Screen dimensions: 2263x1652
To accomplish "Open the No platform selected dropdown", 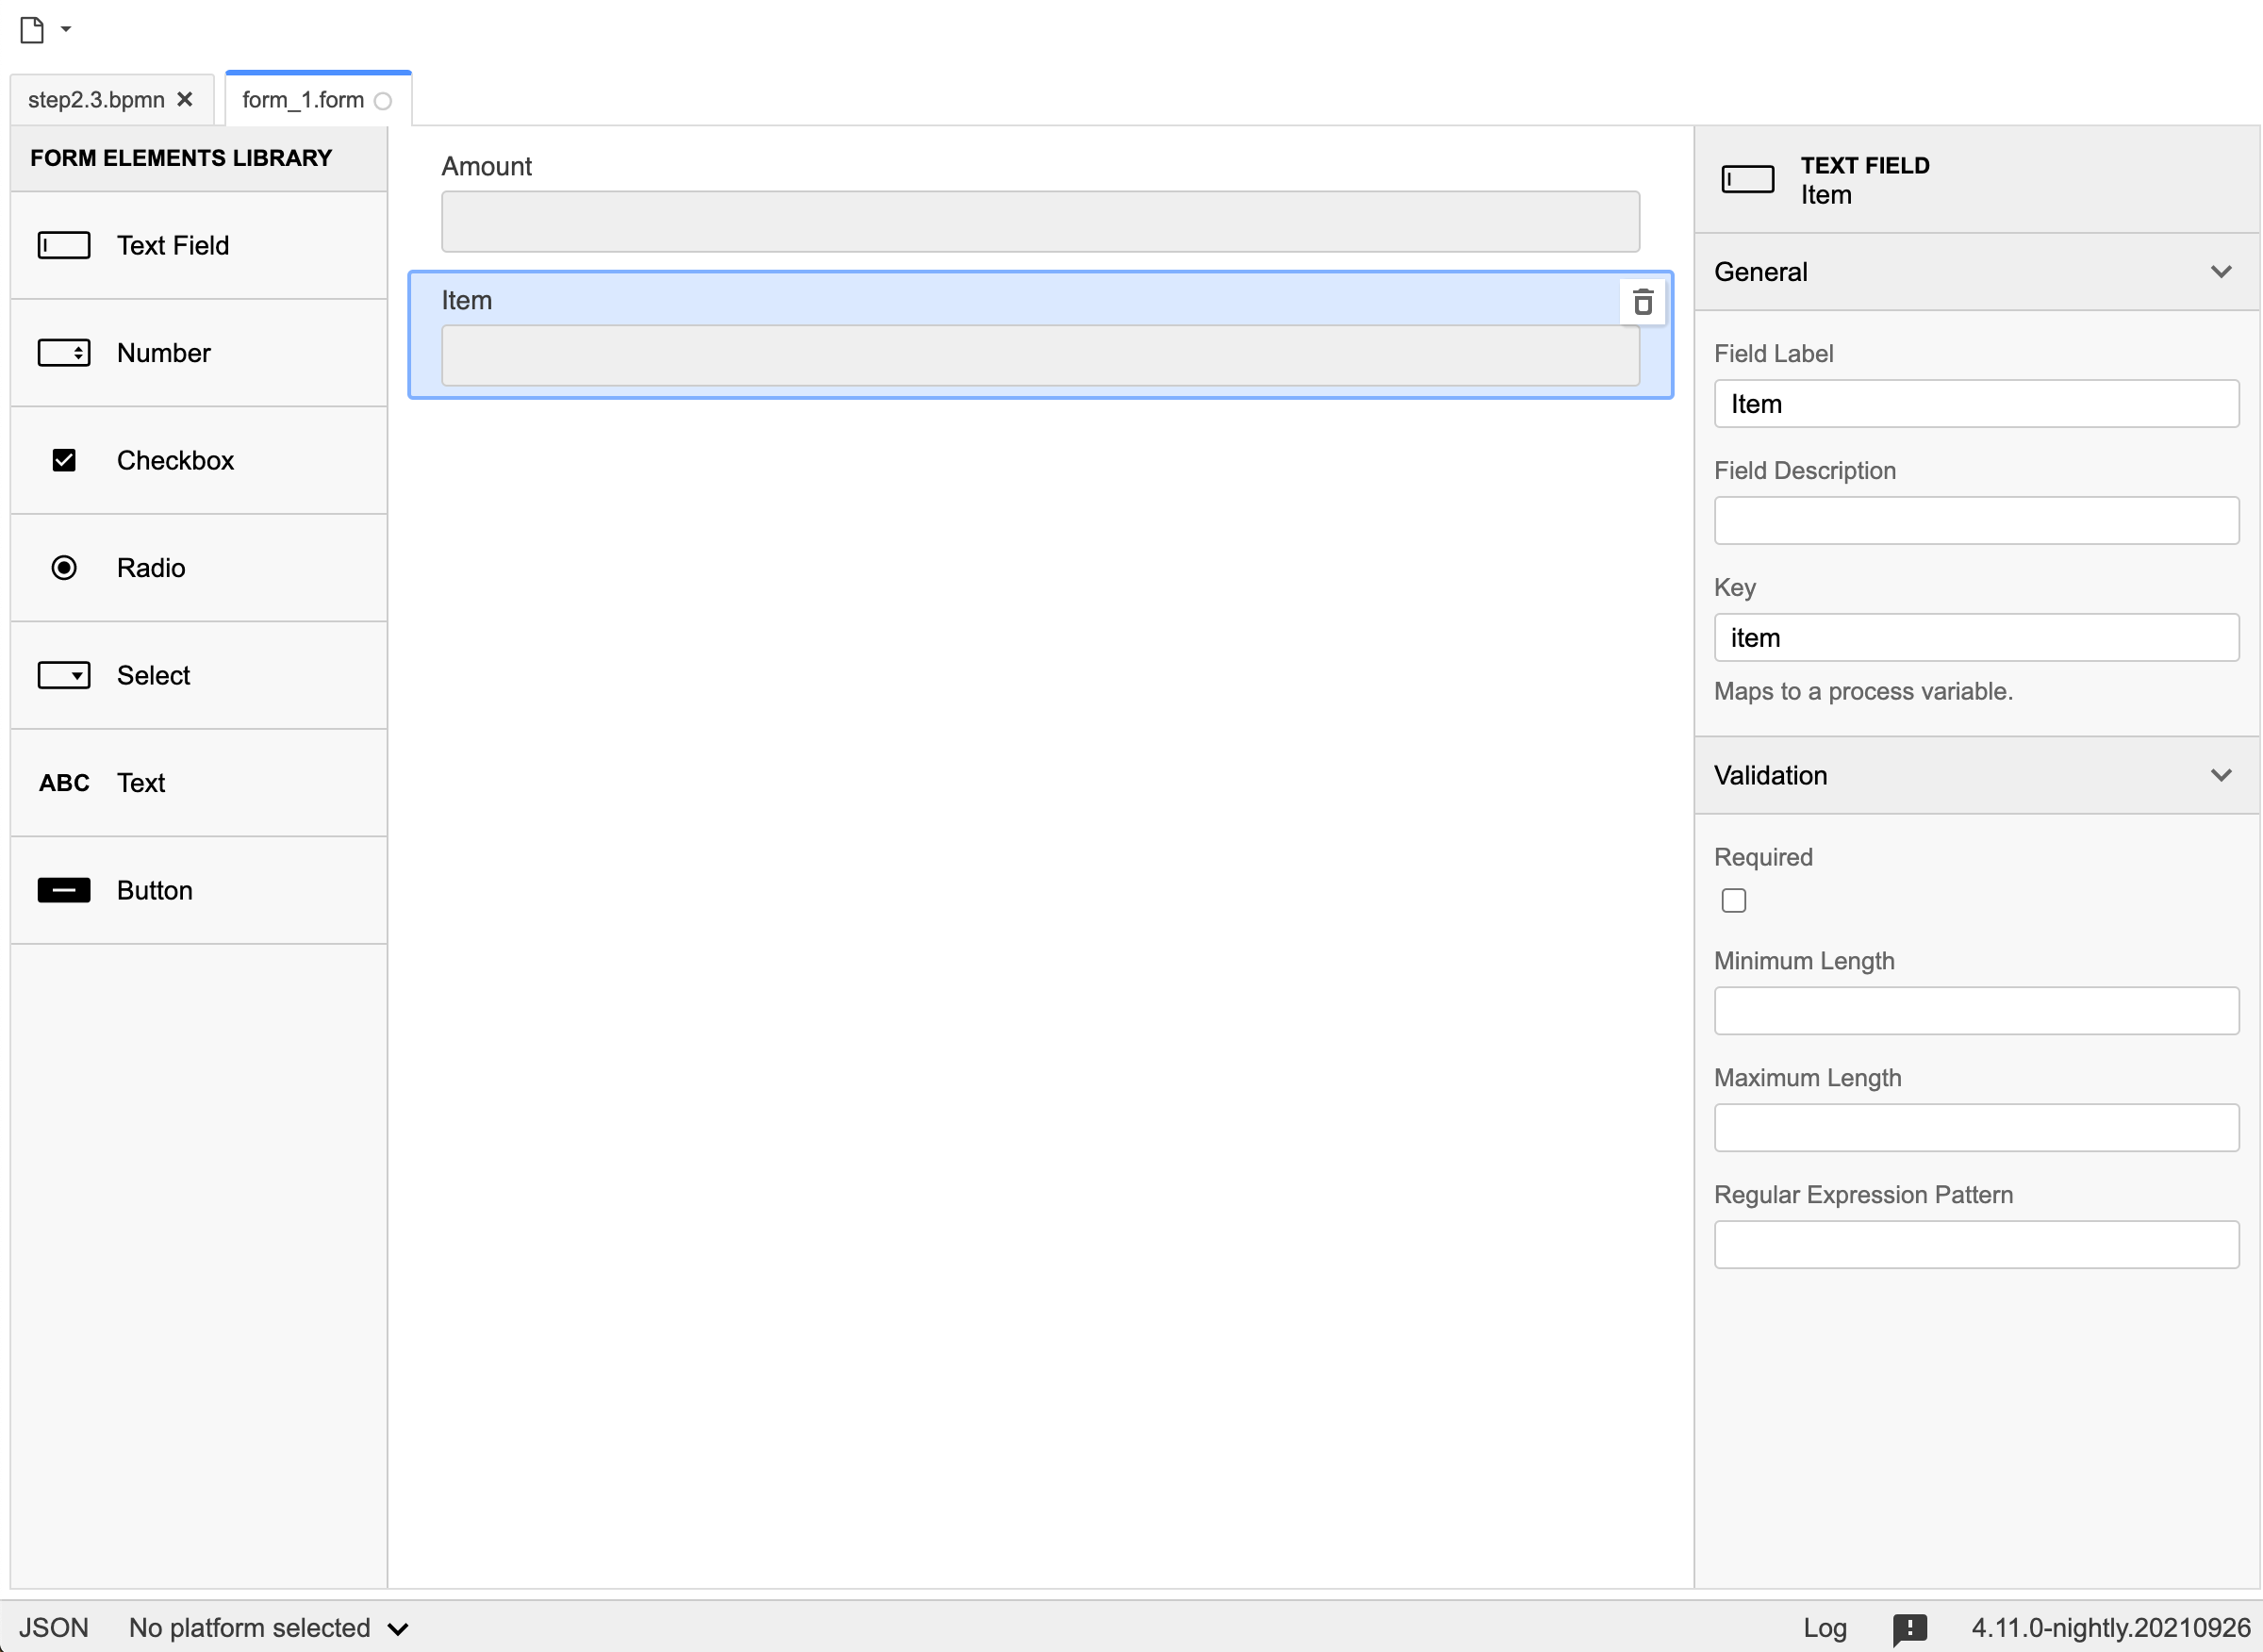I will tap(268, 1628).
